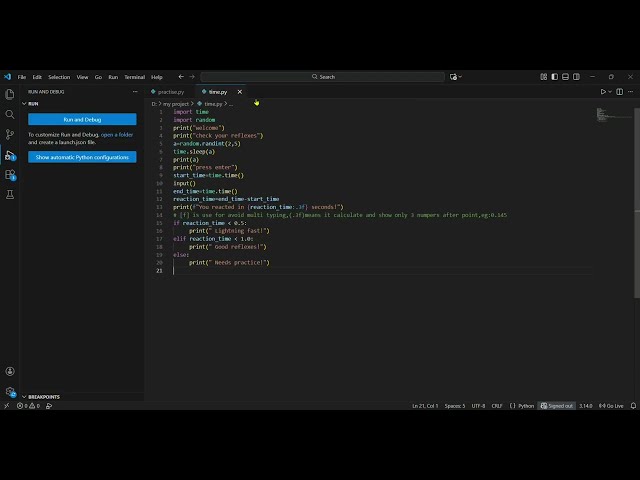Run the Python file with play icon

[x=603, y=92]
